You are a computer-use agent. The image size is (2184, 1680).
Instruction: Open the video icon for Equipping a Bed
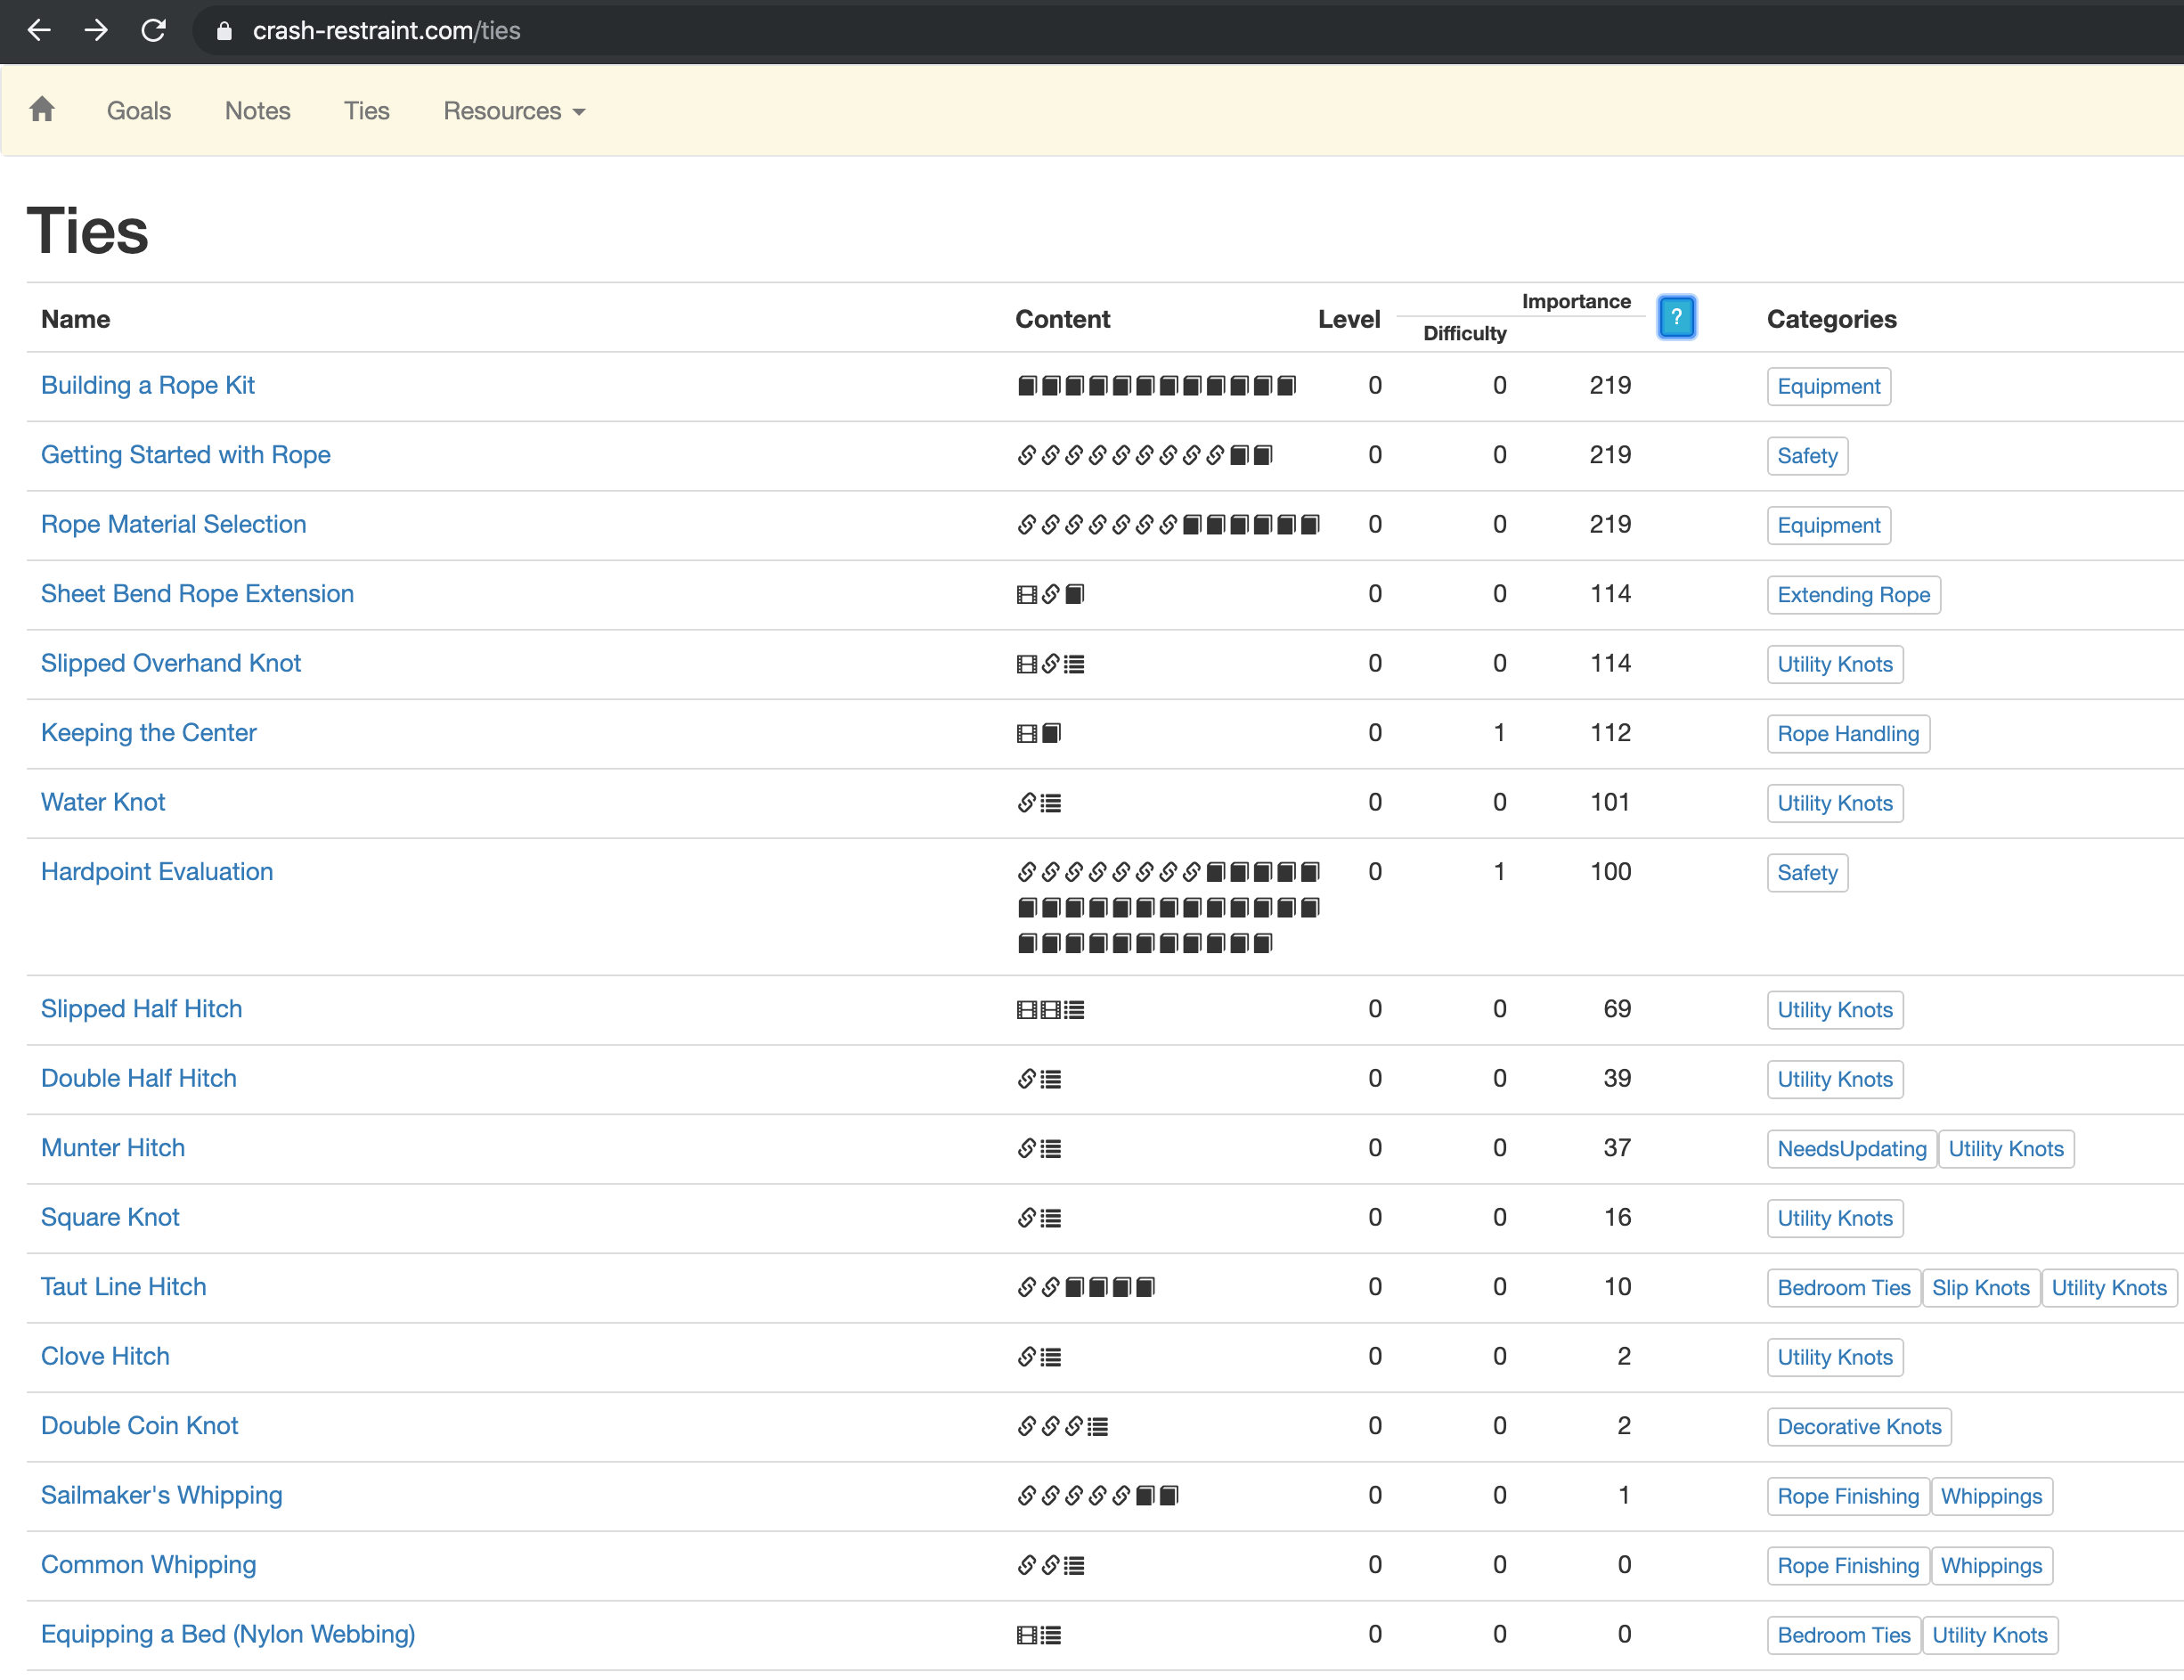click(1026, 1635)
